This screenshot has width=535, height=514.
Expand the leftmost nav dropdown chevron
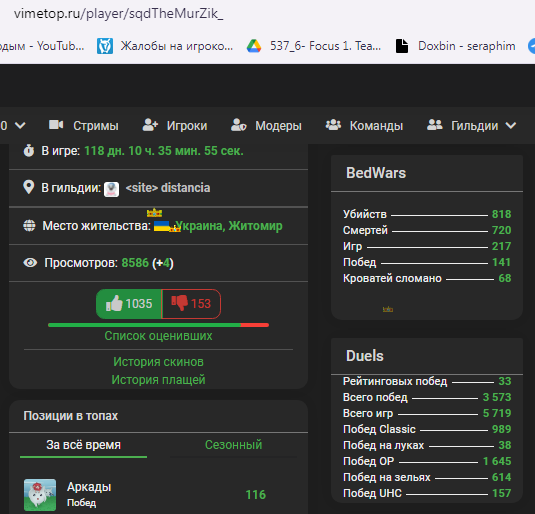click(20, 126)
